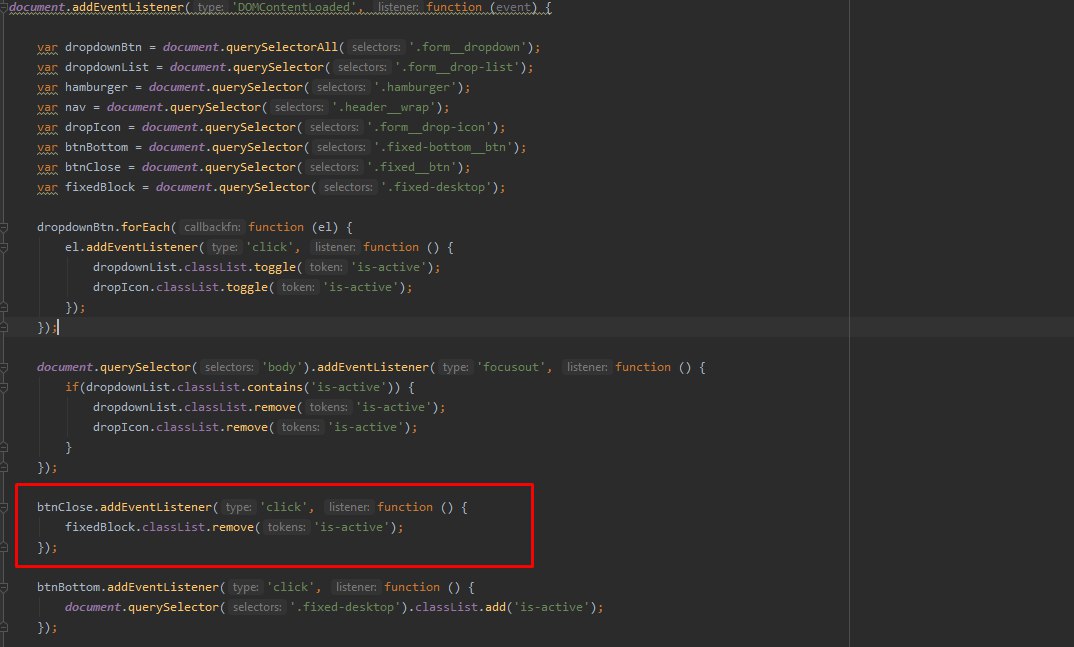The image size is (1074, 647).
Task: Collapse the btnBottom.addEventListener fold marker
Action: tap(3, 587)
